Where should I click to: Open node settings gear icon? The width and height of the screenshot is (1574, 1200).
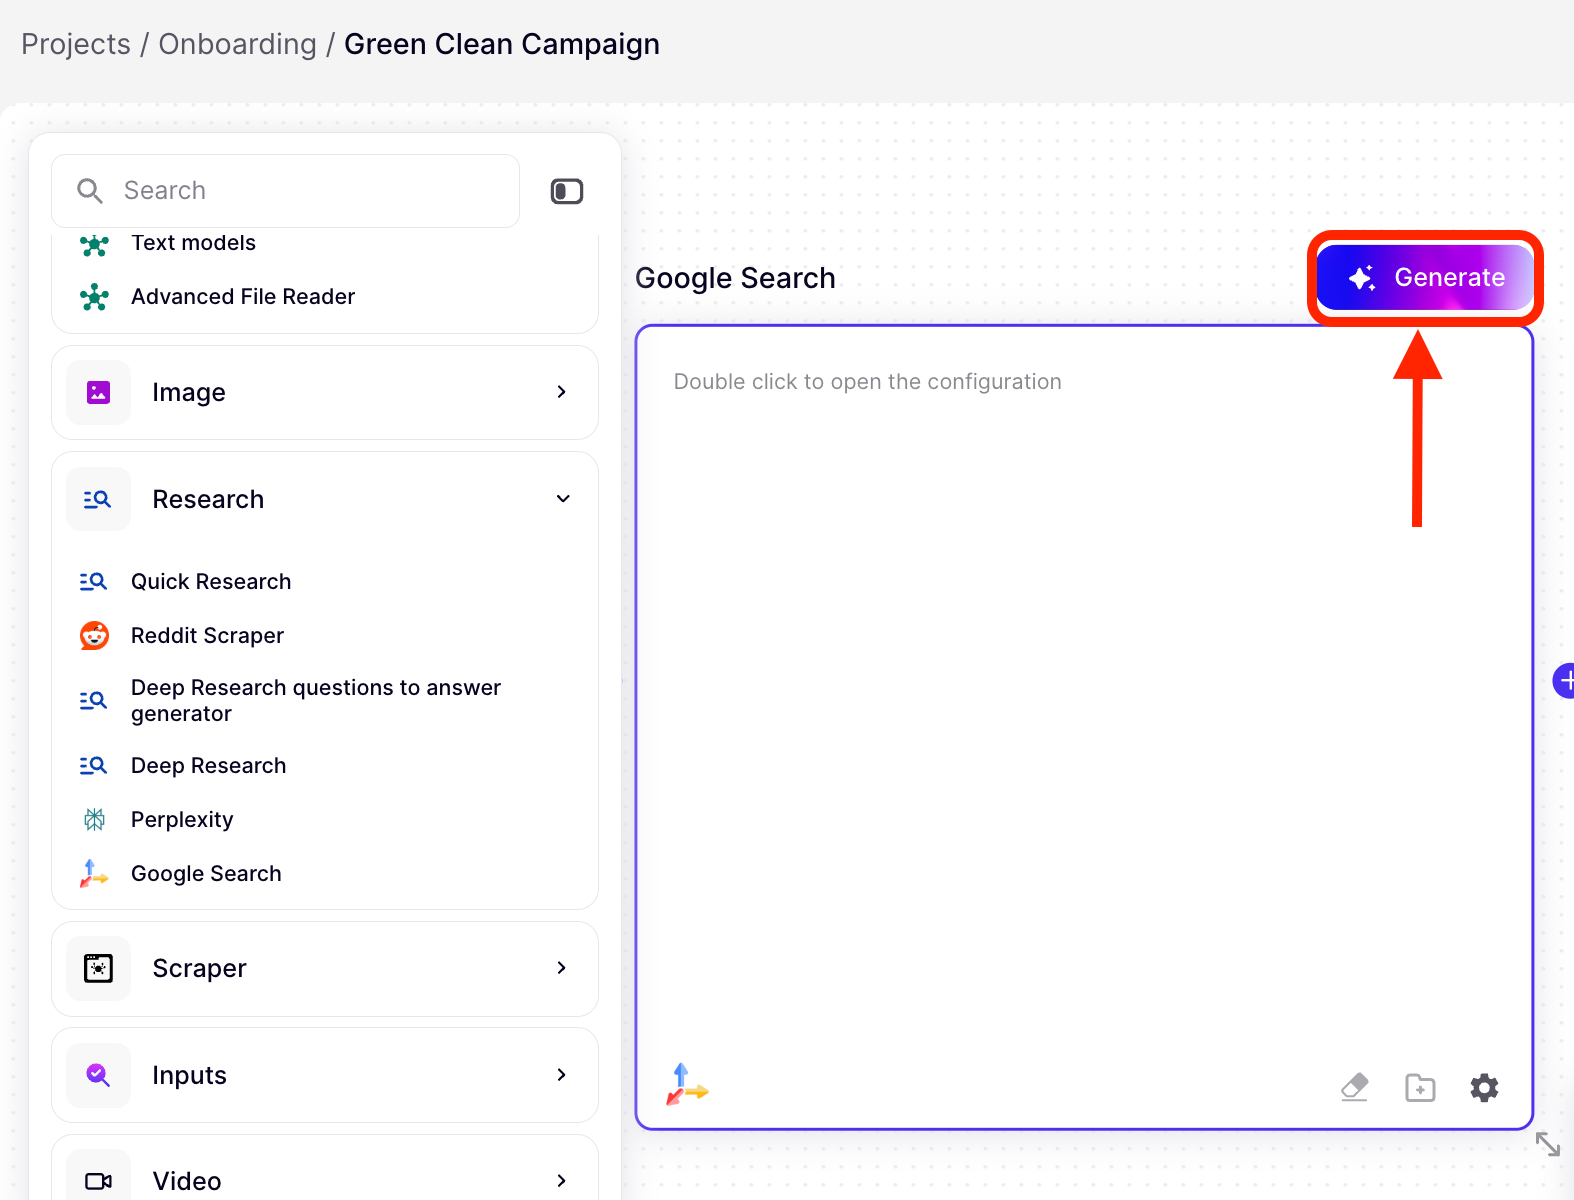click(1484, 1087)
